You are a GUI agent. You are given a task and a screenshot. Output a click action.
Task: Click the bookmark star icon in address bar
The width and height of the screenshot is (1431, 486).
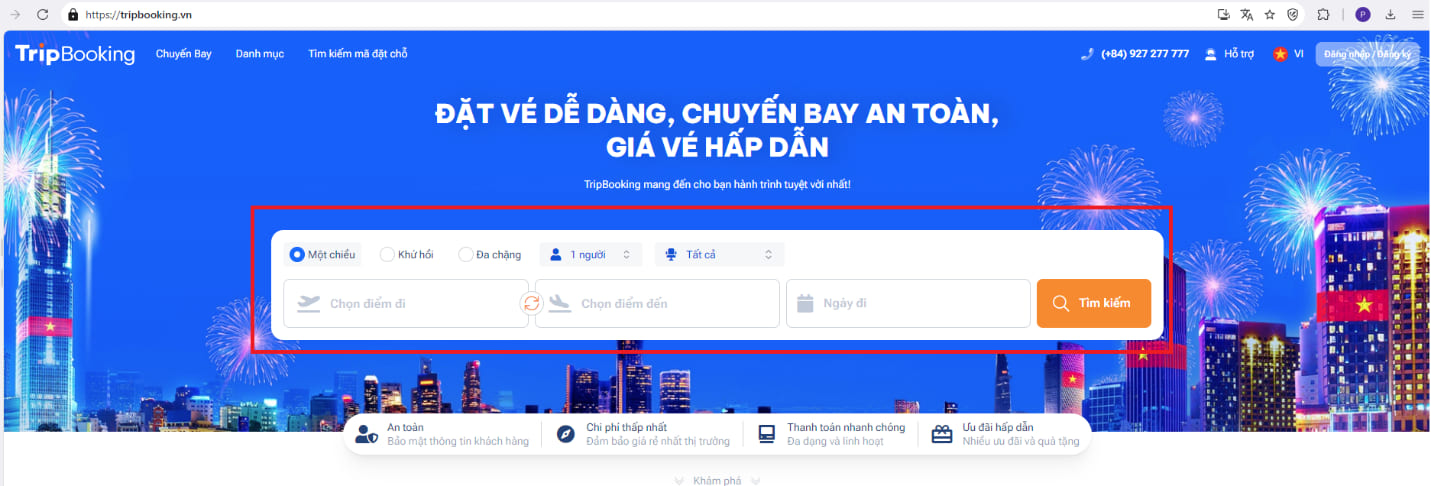pos(1270,15)
